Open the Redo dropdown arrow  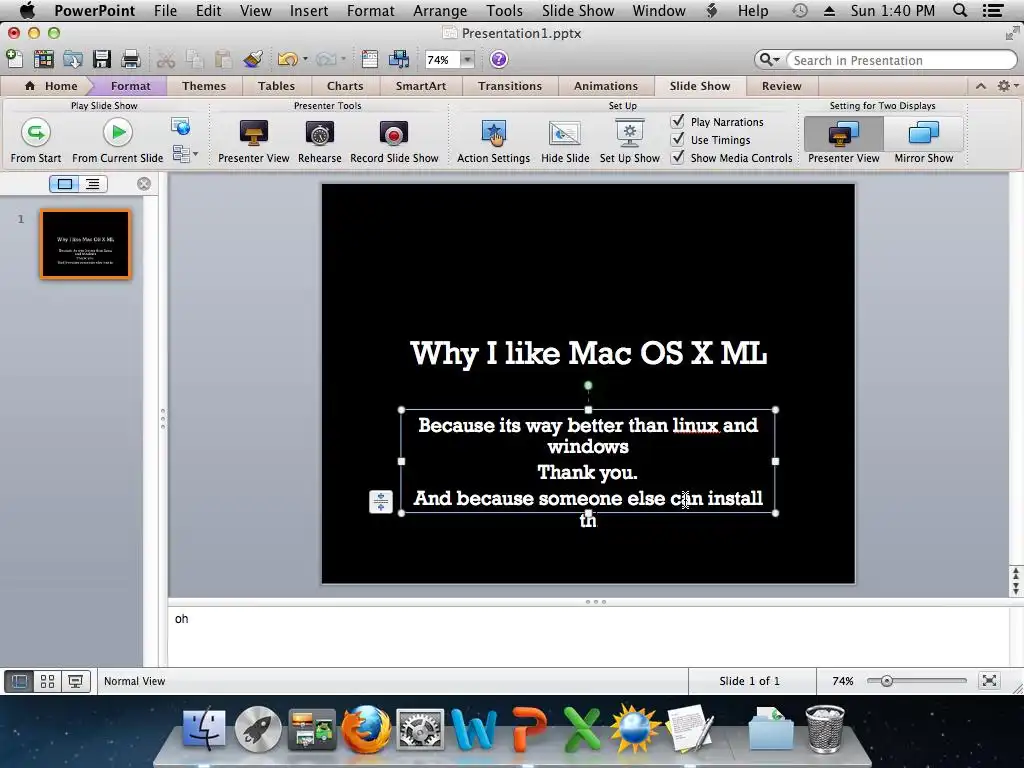[343, 59]
